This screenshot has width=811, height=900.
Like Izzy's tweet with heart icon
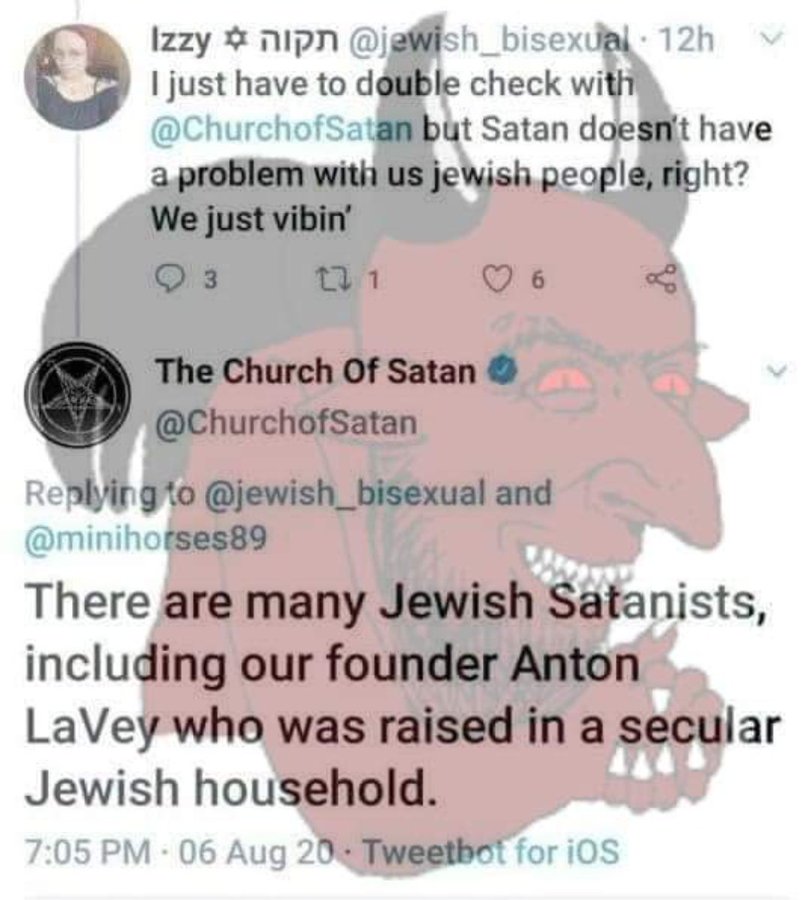tap(496, 280)
